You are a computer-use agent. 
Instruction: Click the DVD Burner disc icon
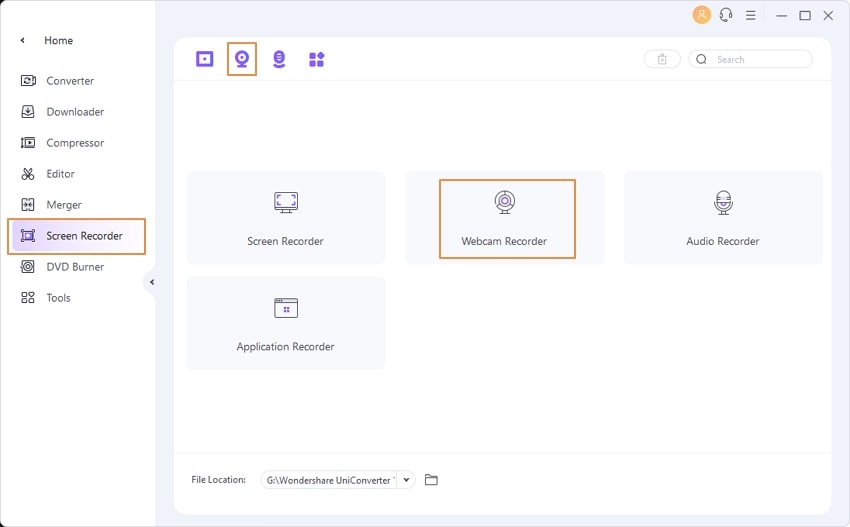[28, 267]
